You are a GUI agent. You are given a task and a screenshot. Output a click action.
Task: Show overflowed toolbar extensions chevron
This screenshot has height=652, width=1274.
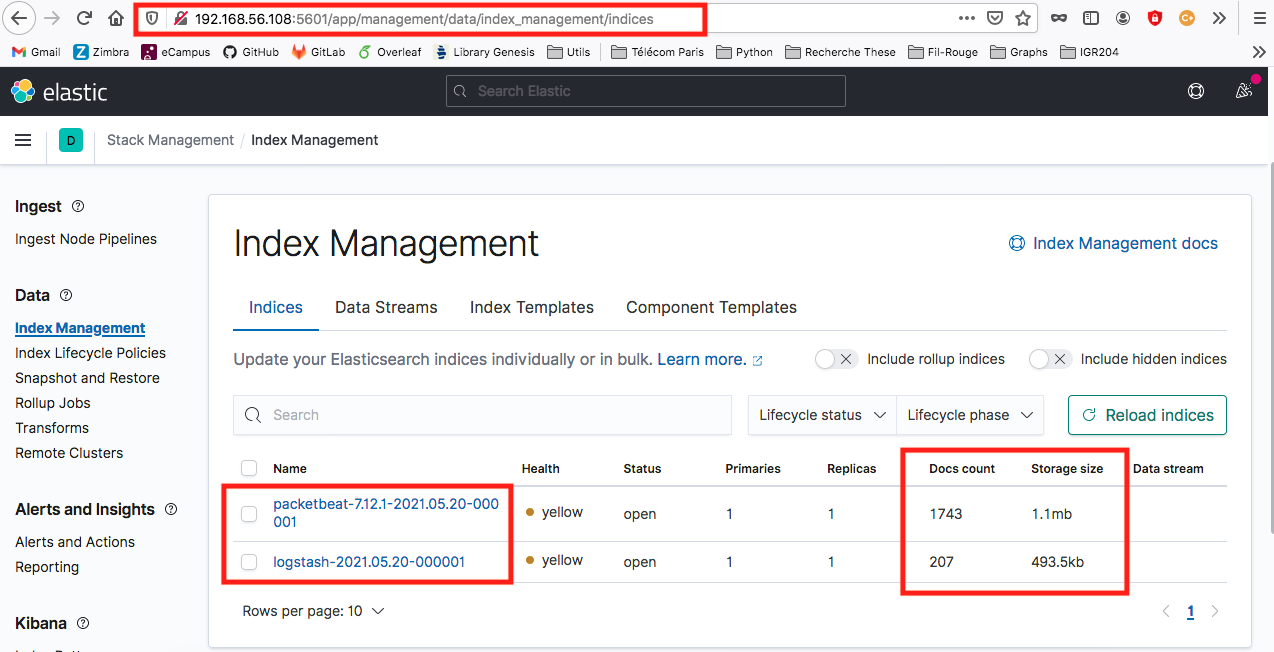[x=1219, y=18]
